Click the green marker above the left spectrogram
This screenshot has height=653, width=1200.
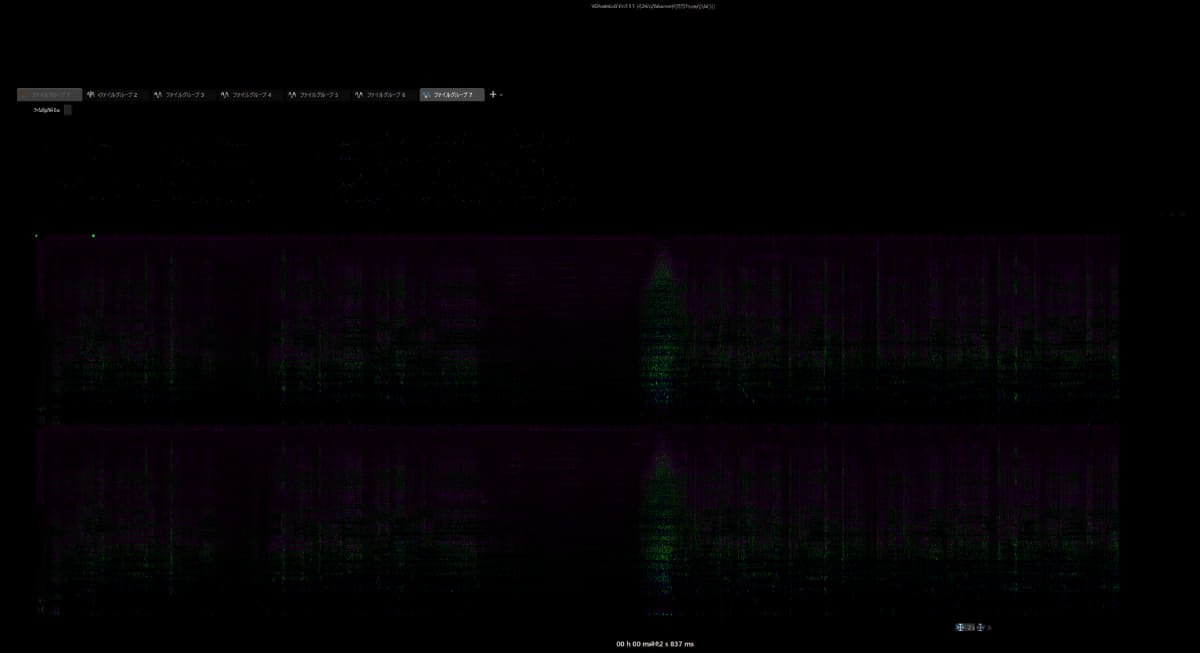point(36,236)
